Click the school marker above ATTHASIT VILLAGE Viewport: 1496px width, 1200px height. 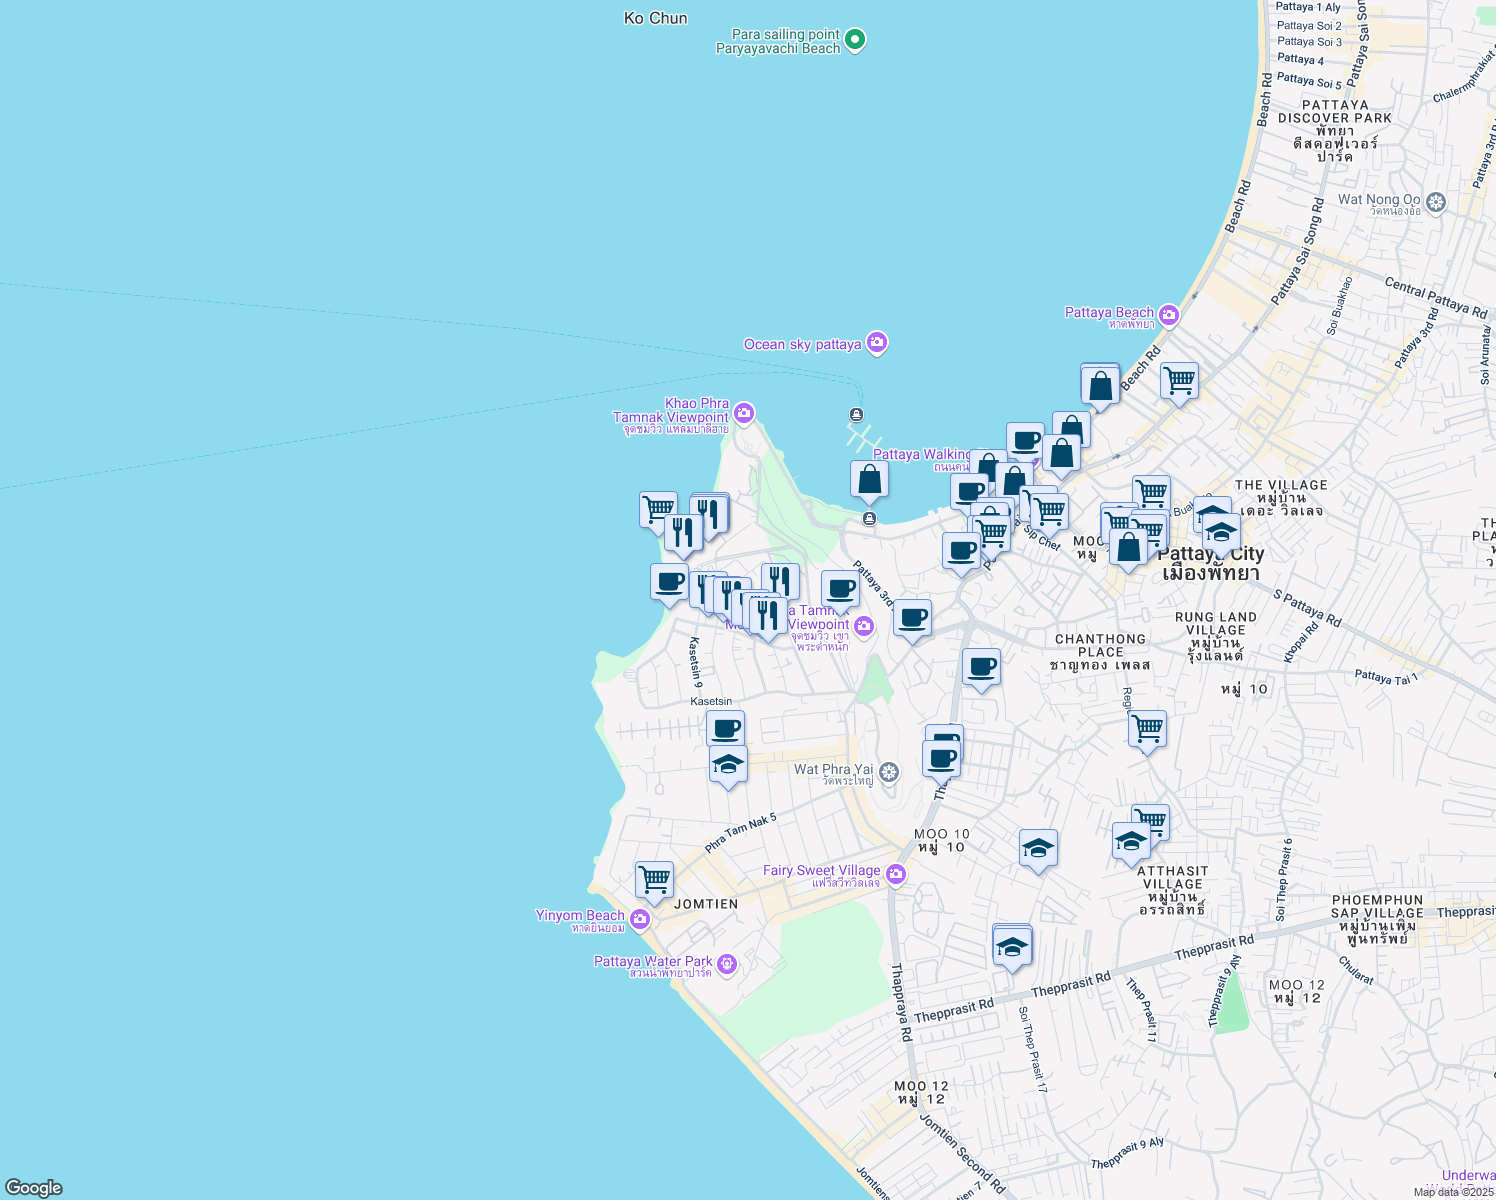pos(1131,842)
